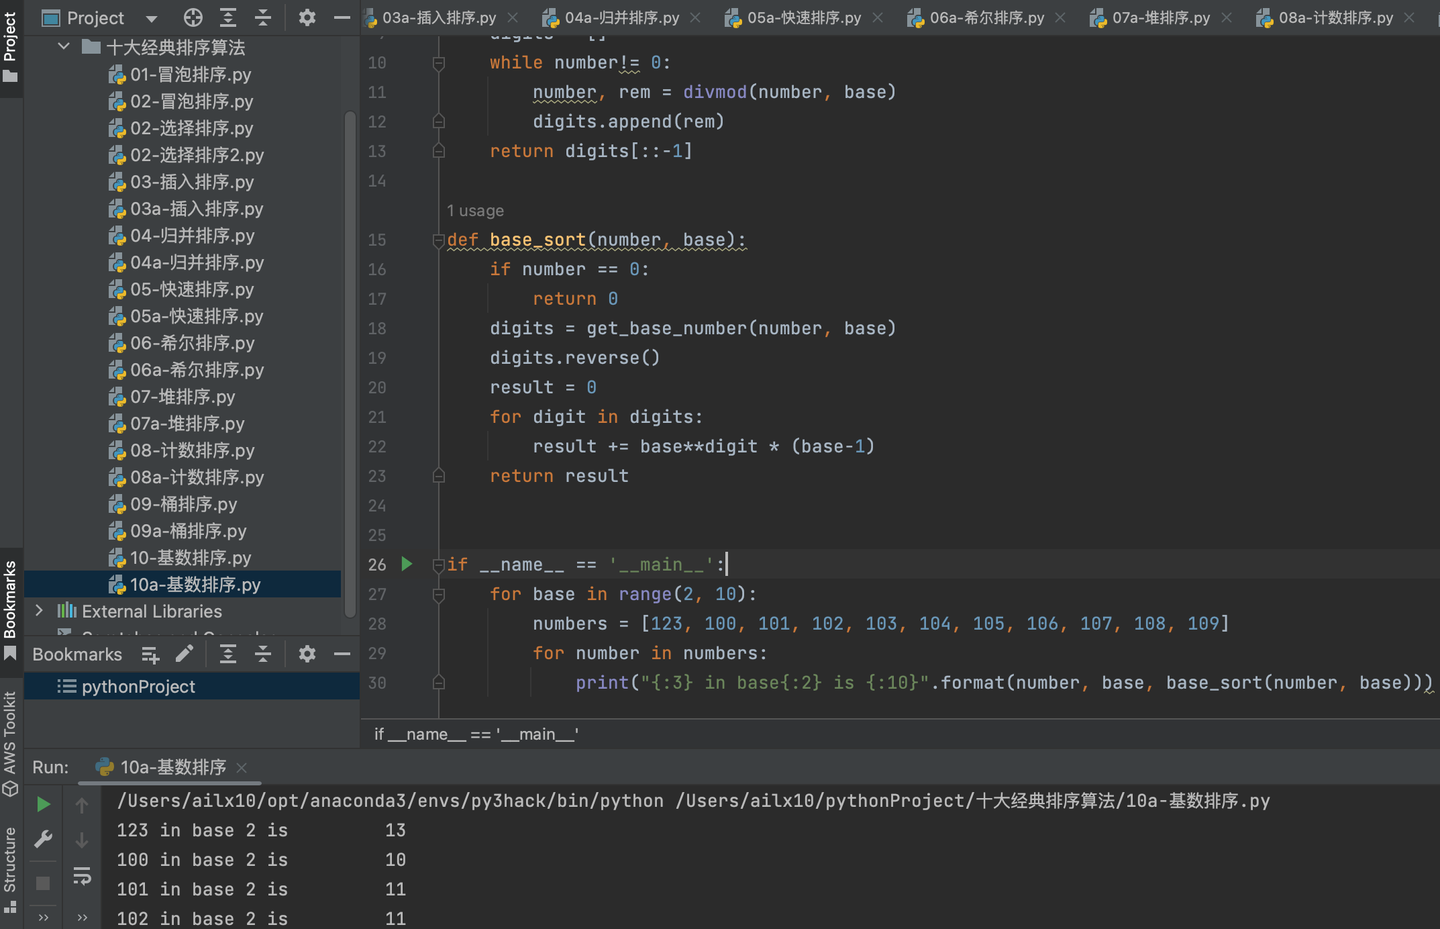Hide the Bookmarks tool window
Screen dimensions: 1440x929
(342, 654)
